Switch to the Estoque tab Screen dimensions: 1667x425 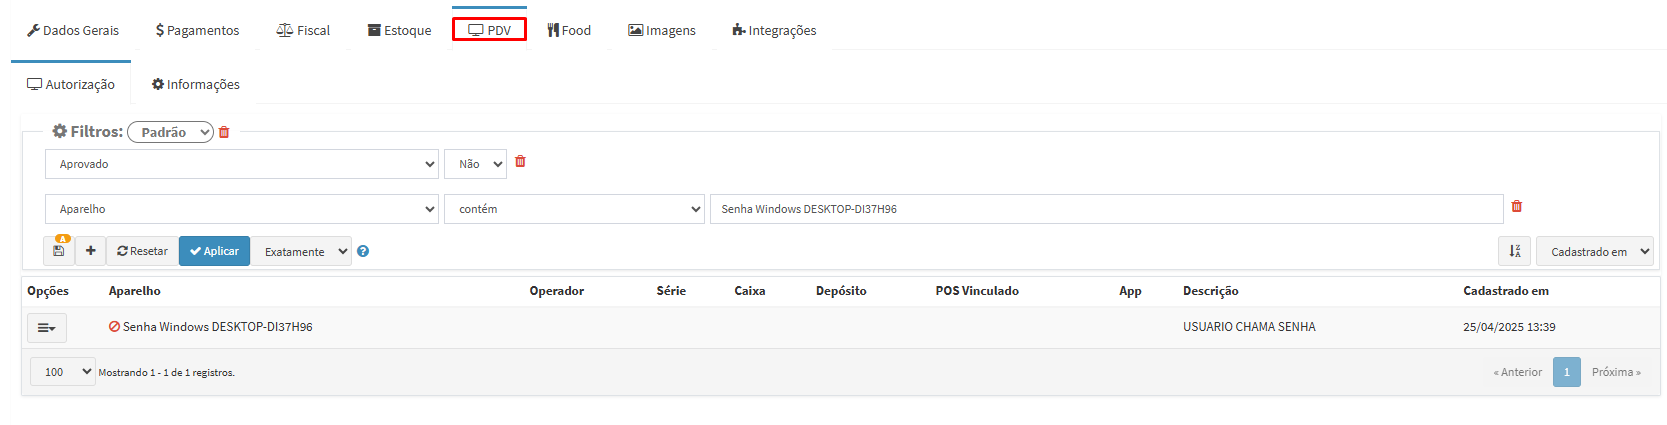(x=400, y=31)
